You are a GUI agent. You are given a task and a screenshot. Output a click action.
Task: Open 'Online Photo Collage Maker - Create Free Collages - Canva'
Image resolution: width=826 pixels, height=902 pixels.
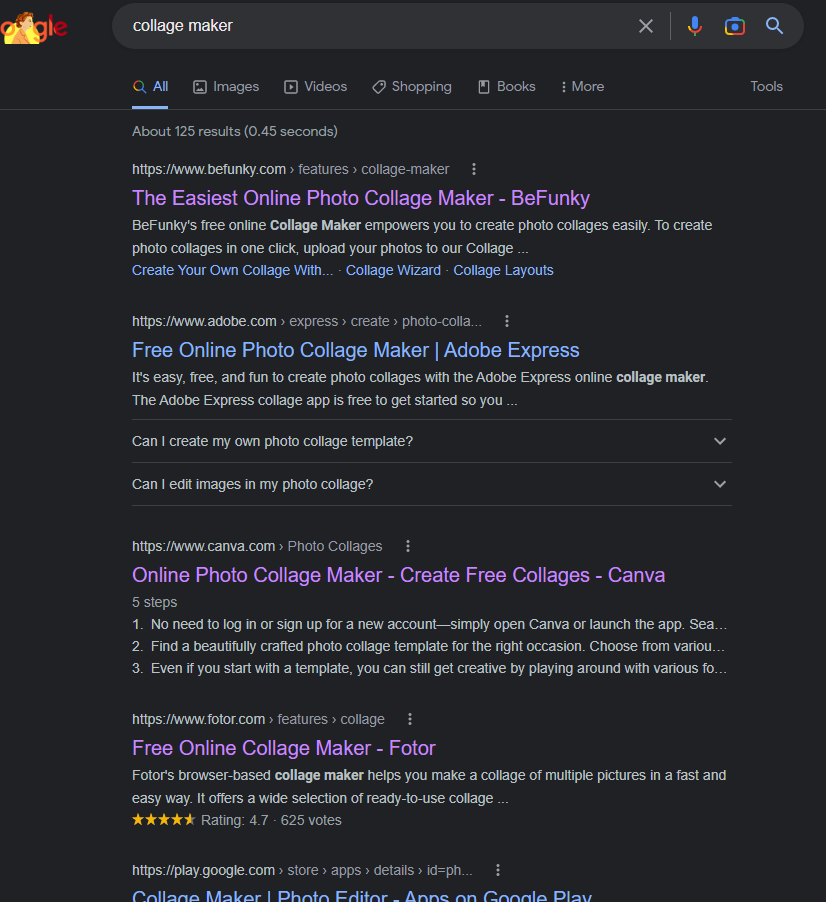click(x=398, y=575)
